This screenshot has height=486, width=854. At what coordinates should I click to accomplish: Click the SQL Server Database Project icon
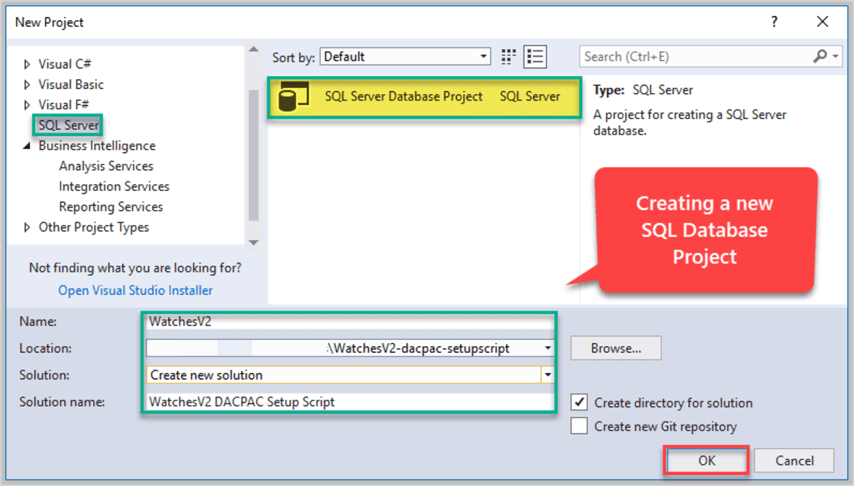[293, 97]
